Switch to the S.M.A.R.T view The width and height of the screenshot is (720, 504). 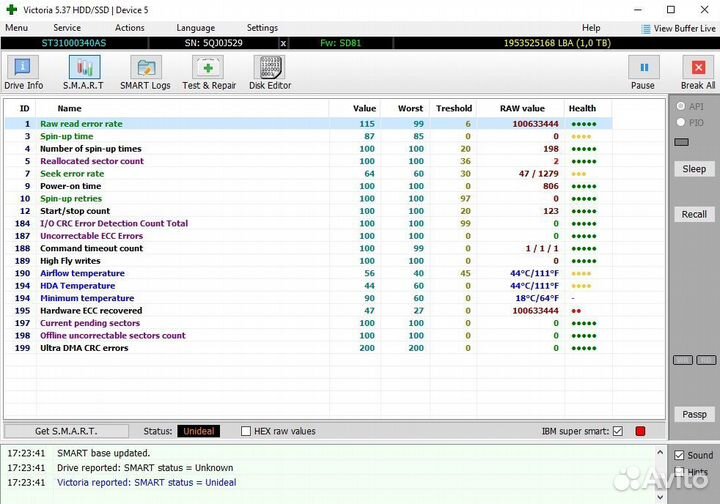(x=84, y=72)
